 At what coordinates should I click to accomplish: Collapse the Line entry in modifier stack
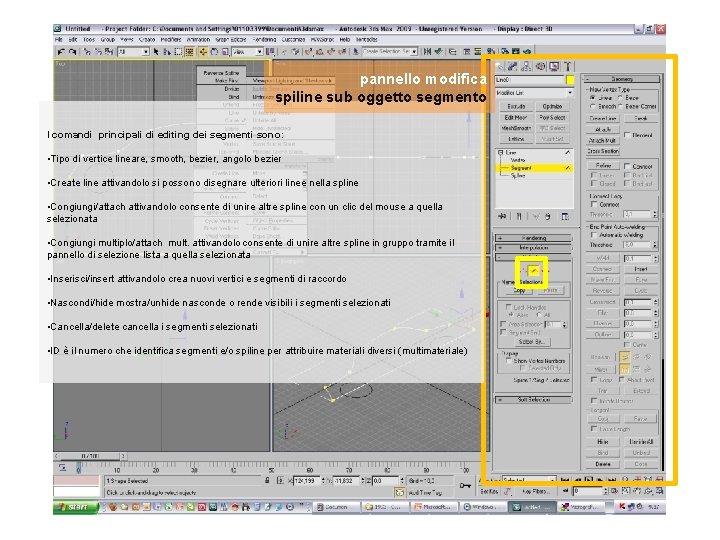[x=501, y=152]
